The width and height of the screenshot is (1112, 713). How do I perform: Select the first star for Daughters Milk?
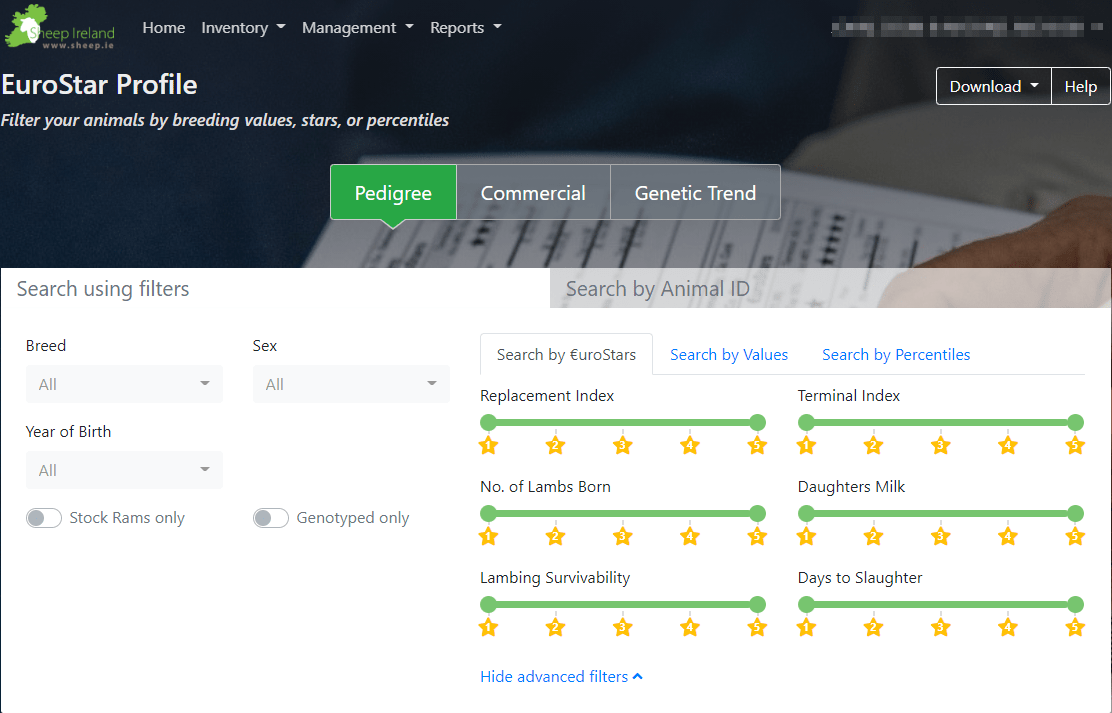click(x=806, y=536)
